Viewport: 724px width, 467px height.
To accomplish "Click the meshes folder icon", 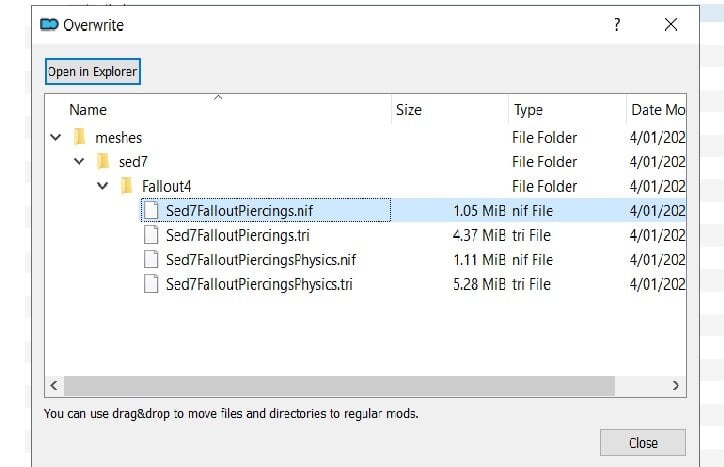I will (80, 137).
